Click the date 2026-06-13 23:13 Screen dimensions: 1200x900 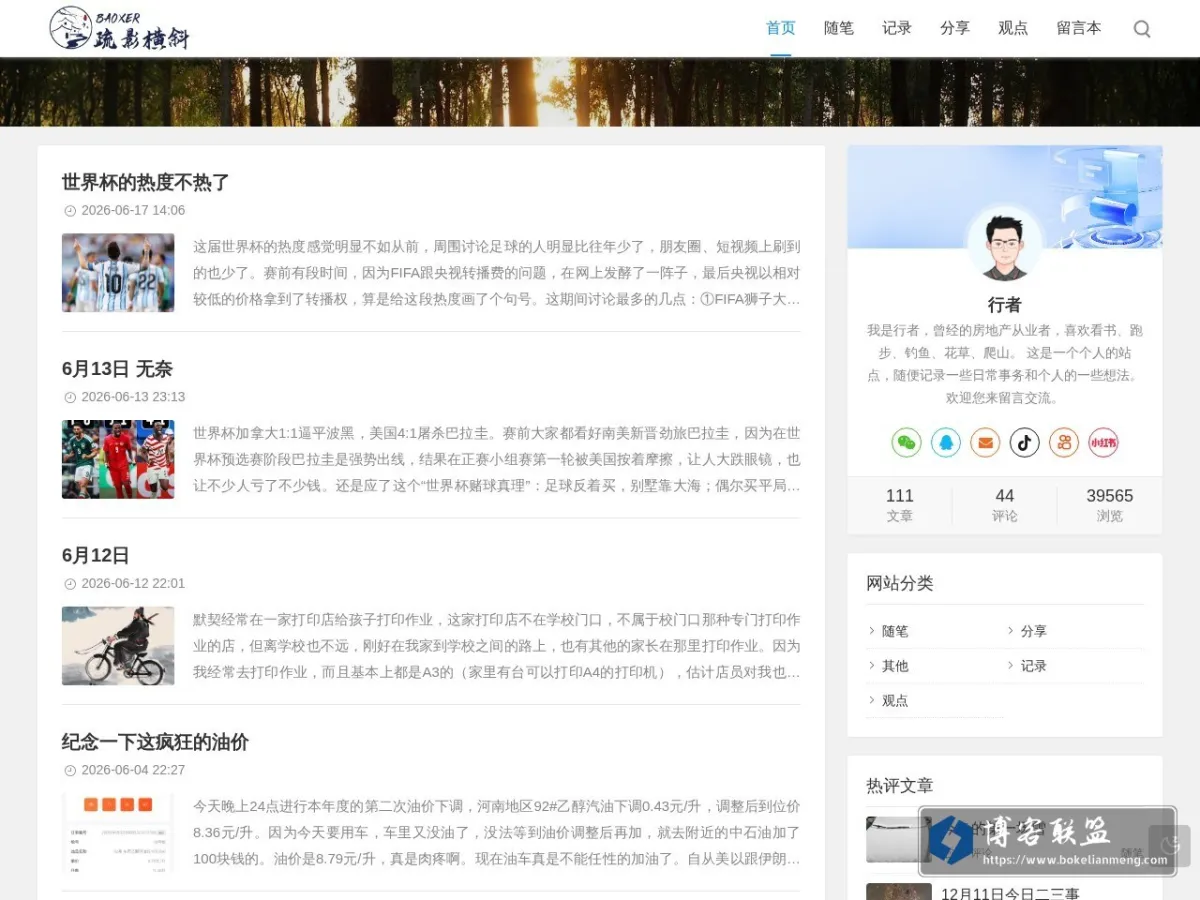coord(133,397)
